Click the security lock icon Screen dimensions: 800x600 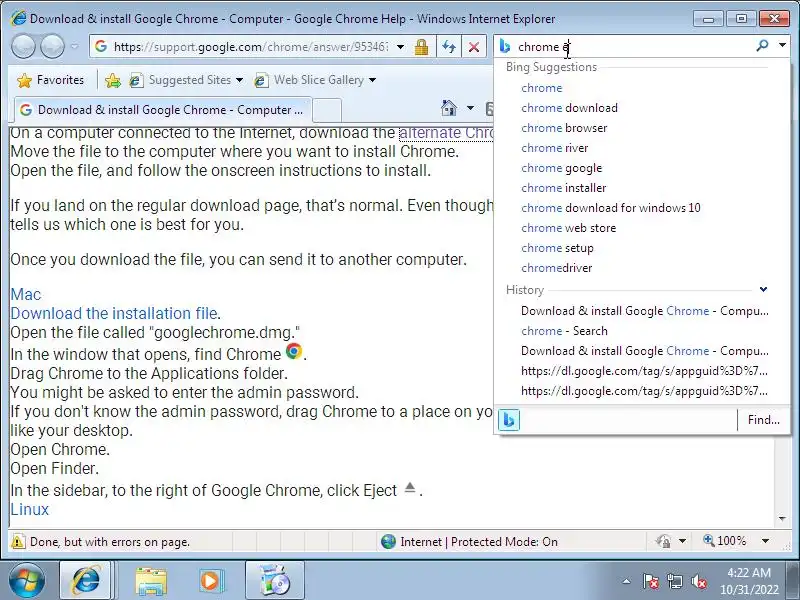click(x=421, y=47)
